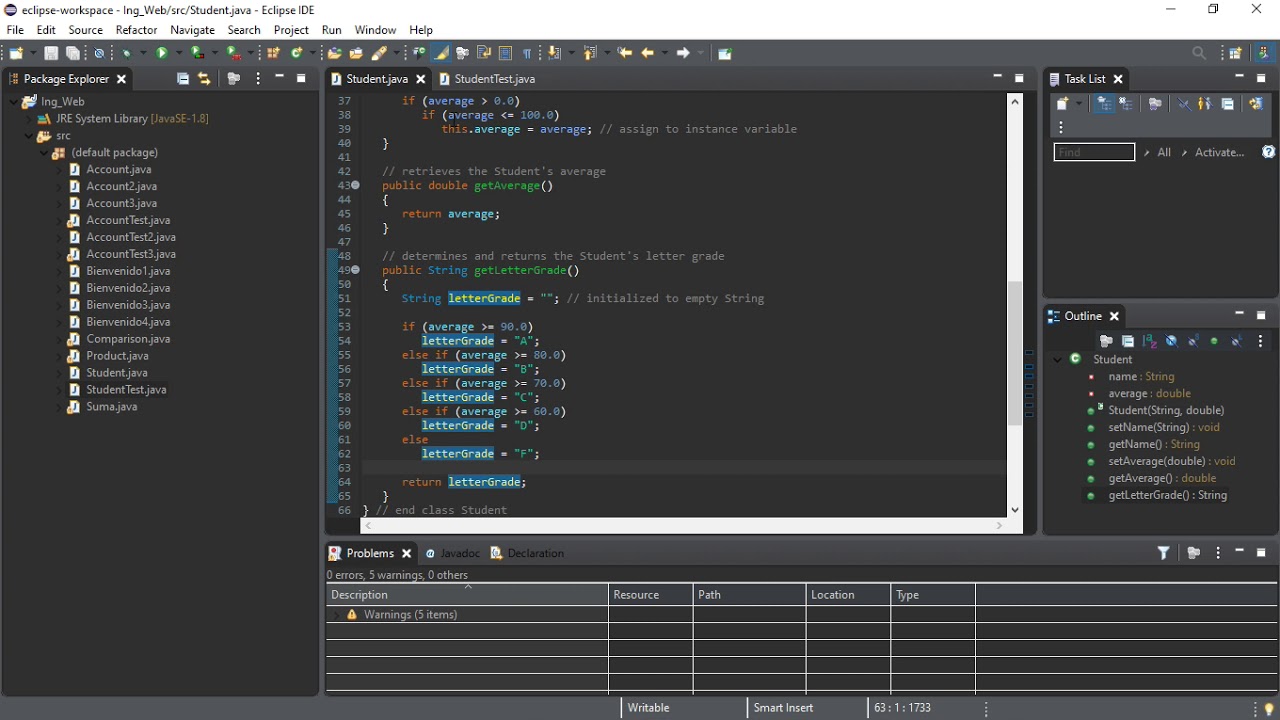Select getLetterGrade() in Outline
This screenshot has height=720, width=1280.
click(1167, 495)
